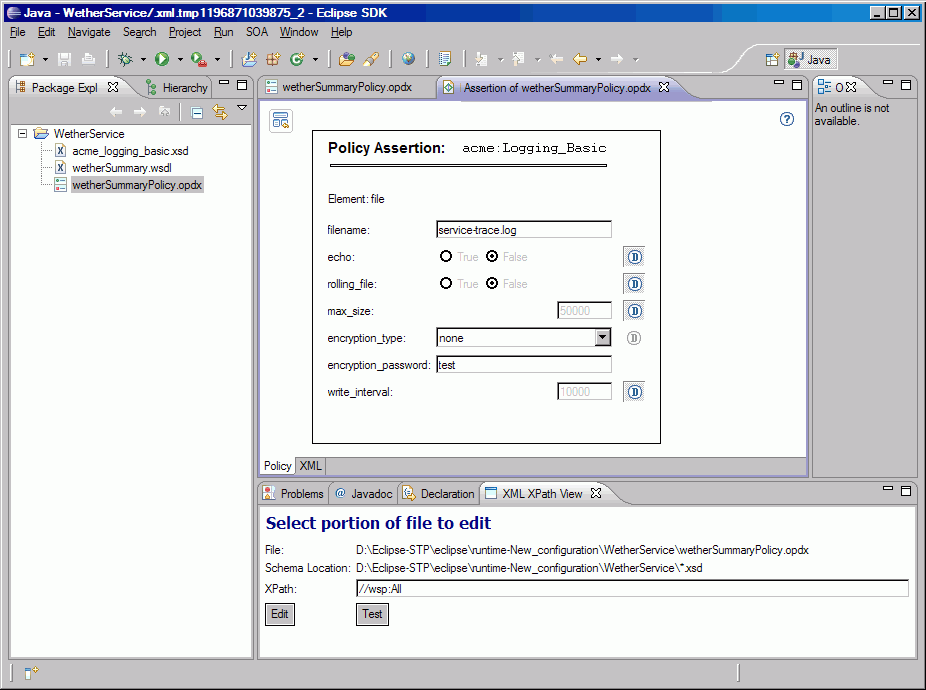Switch to the XML tab

coord(311,466)
